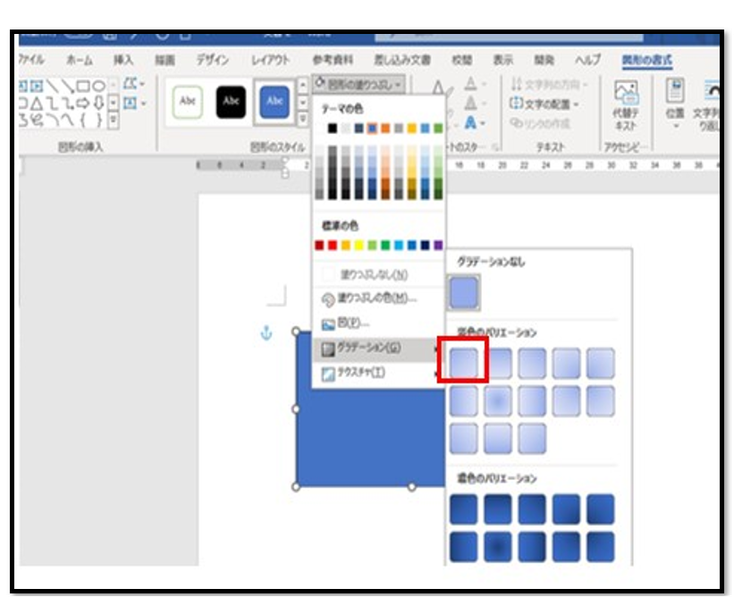Pick orange in the theme colors row
Viewport: 734px width, 597px height.
tap(385, 128)
